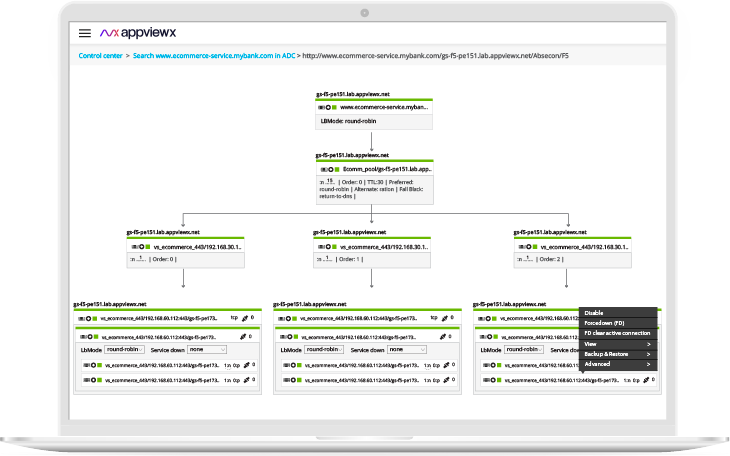The height and width of the screenshot is (456, 730).
Task: Open the Service down dropdown in the middle panel
Action: (x=408, y=350)
